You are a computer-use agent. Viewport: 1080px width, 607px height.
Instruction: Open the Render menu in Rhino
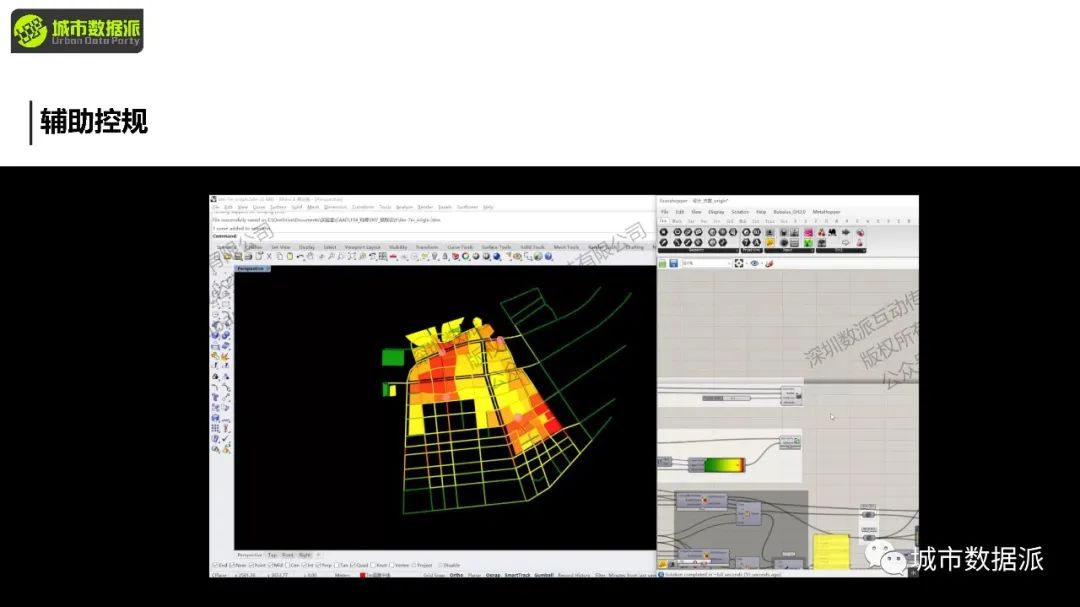[425, 207]
